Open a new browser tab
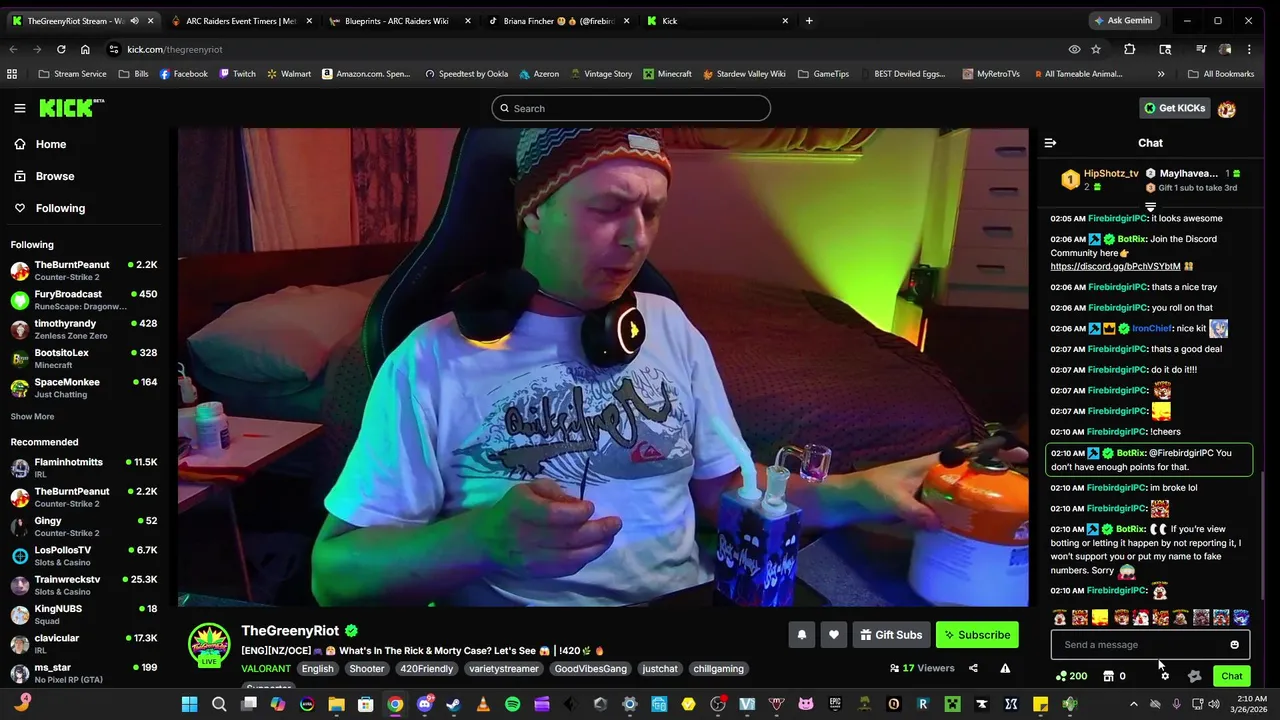This screenshot has height=720, width=1280. pos(809,21)
